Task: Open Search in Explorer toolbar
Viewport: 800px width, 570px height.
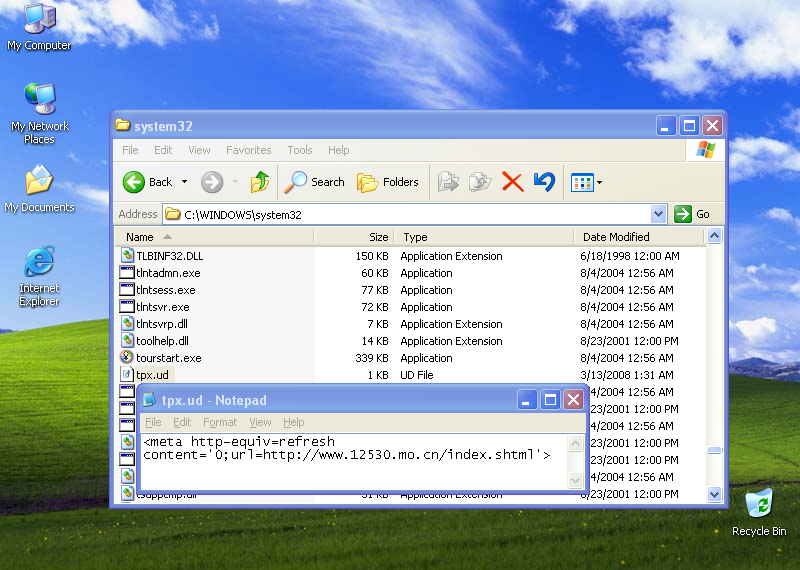Action: [x=314, y=182]
